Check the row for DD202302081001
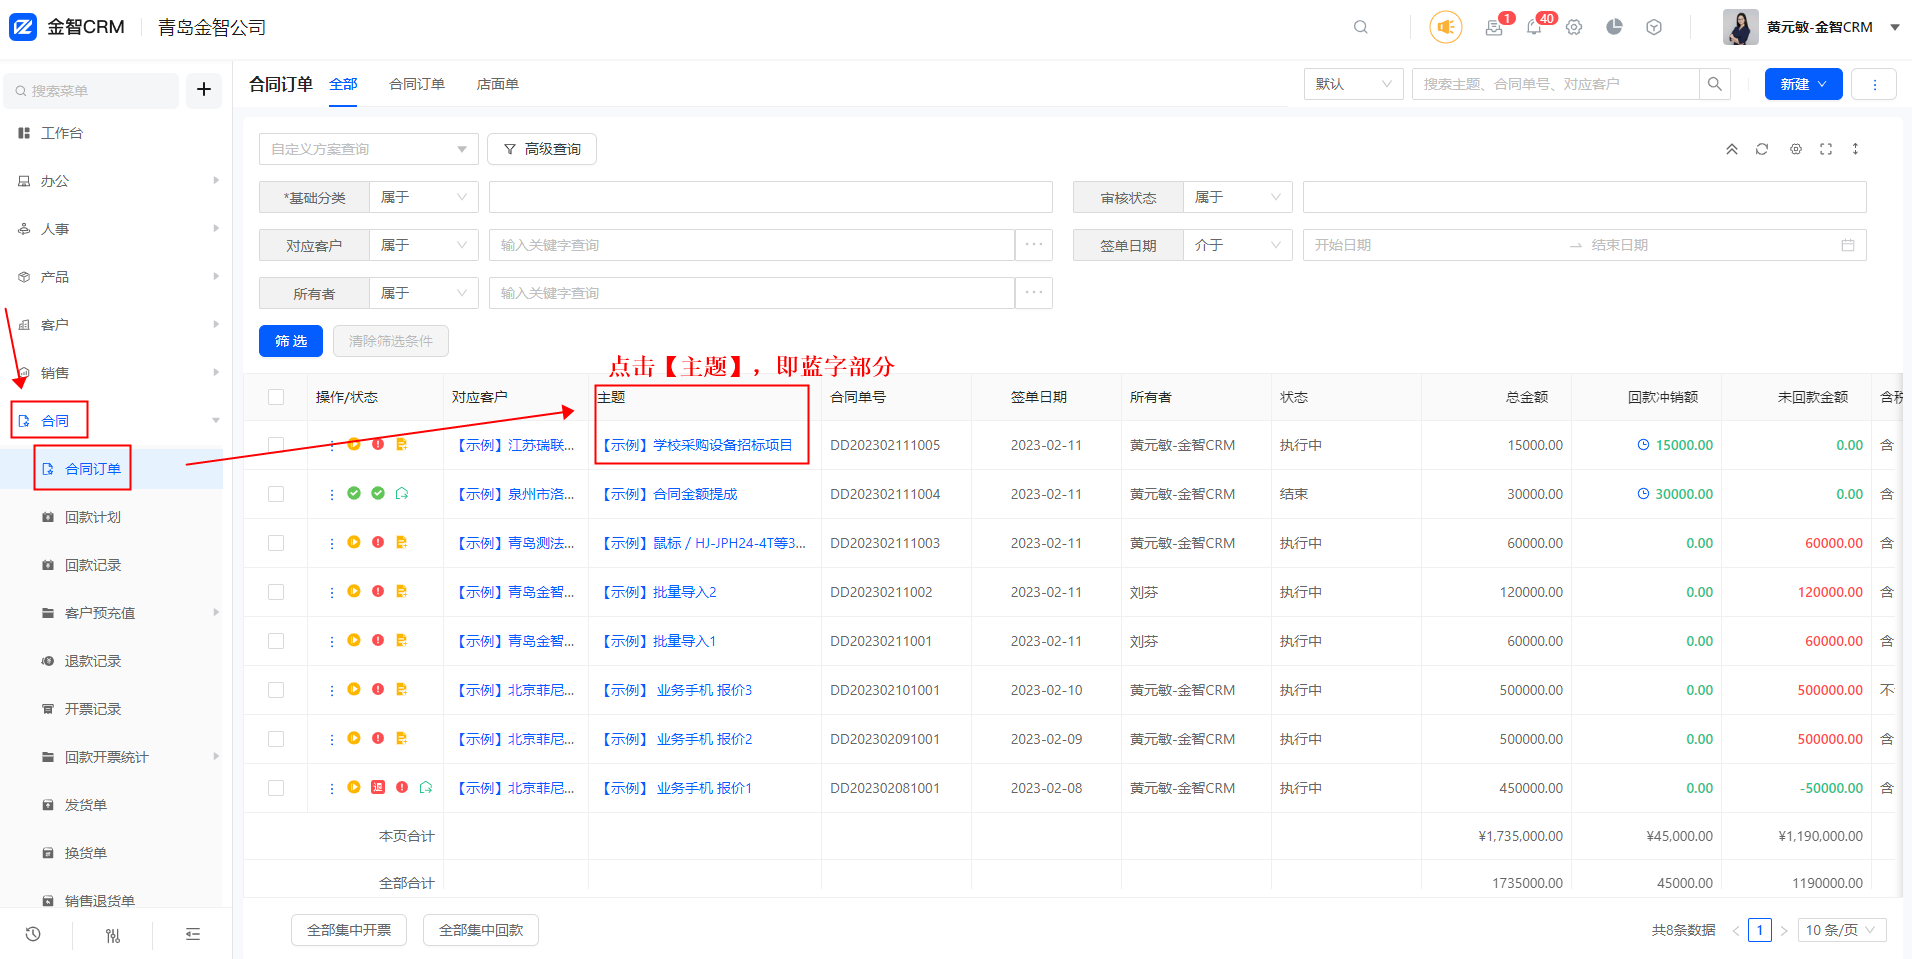 pyautogui.click(x=276, y=788)
